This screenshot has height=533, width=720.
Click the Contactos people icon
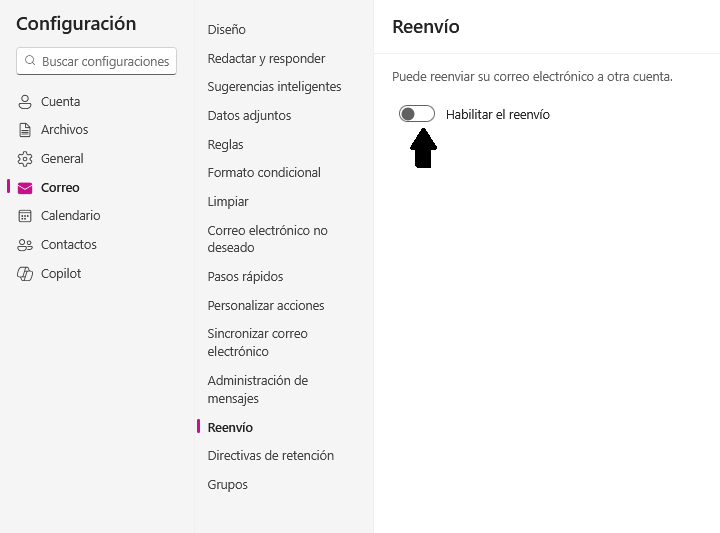pyautogui.click(x=25, y=245)
